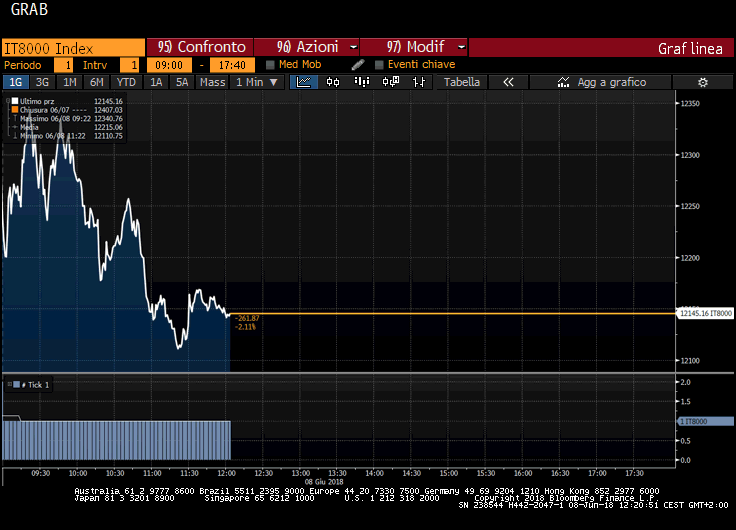Click the 12145.16 IT8000 price label

coord(705,313)
